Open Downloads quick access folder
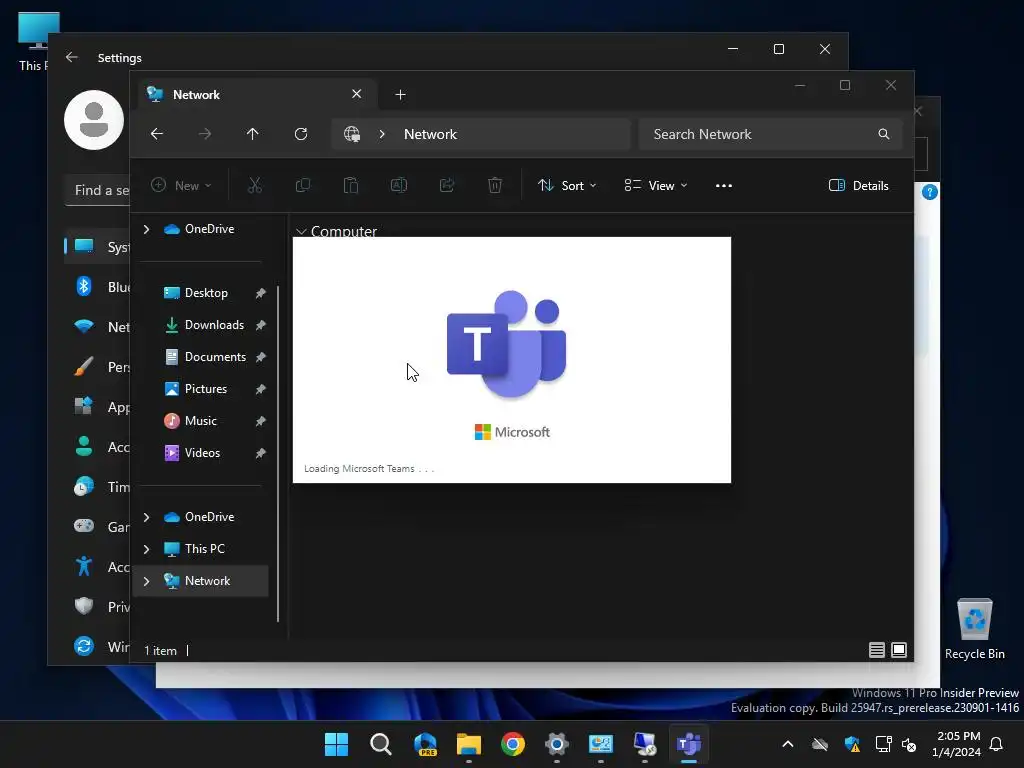 coord(214,325)
